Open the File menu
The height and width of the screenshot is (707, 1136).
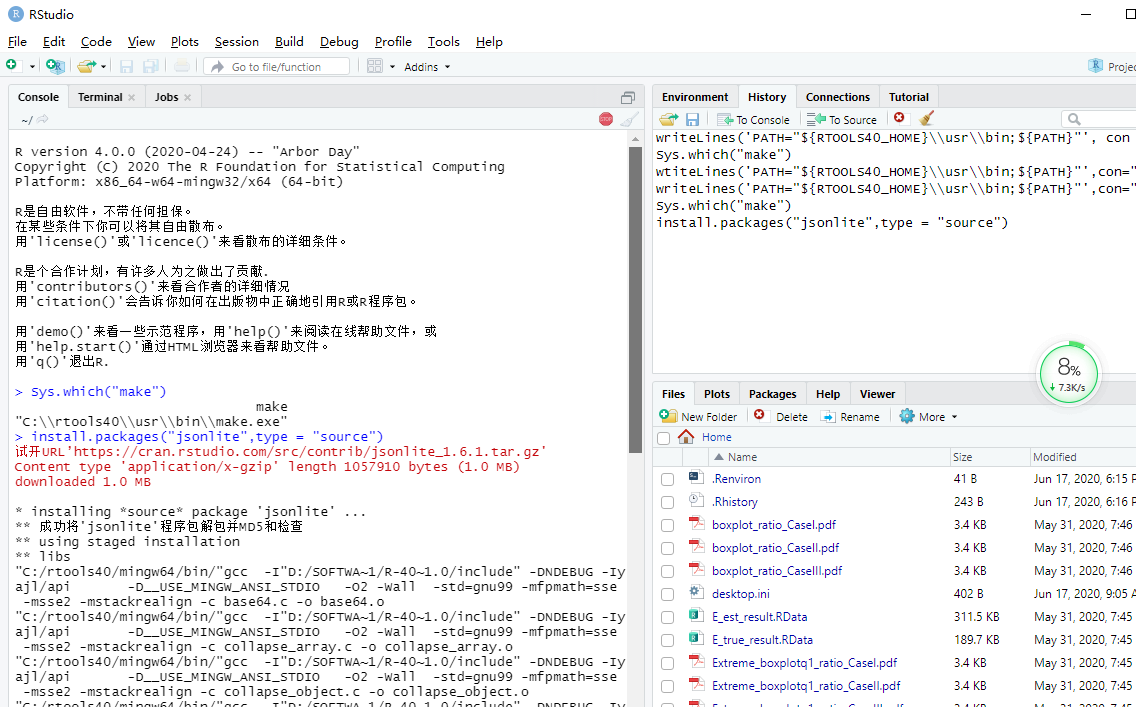coord(17,42)
